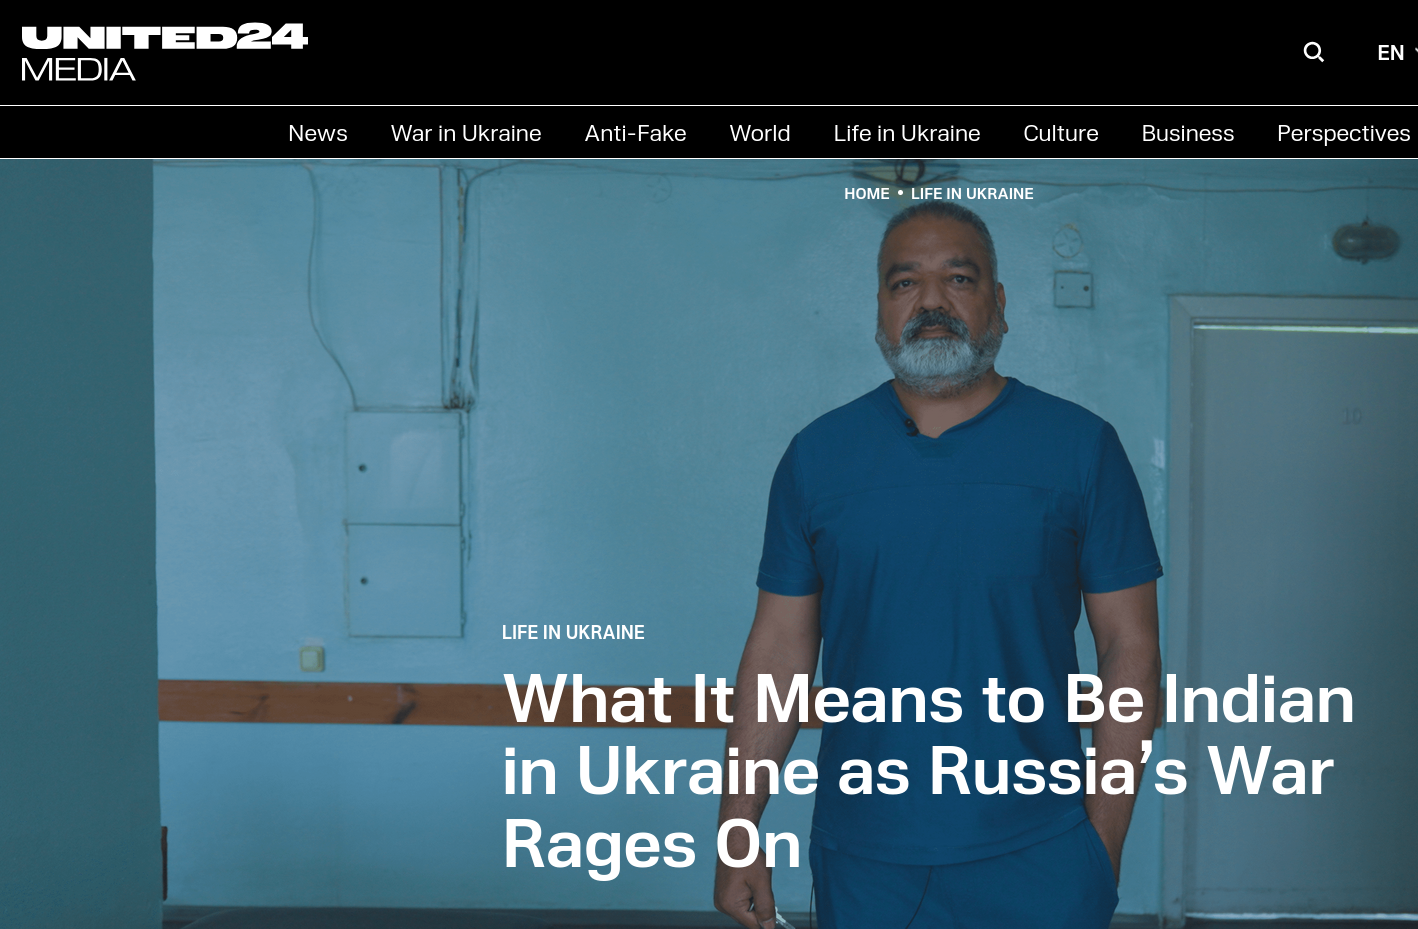
Task: Visit the Perspectives section
Action: 1344,133
